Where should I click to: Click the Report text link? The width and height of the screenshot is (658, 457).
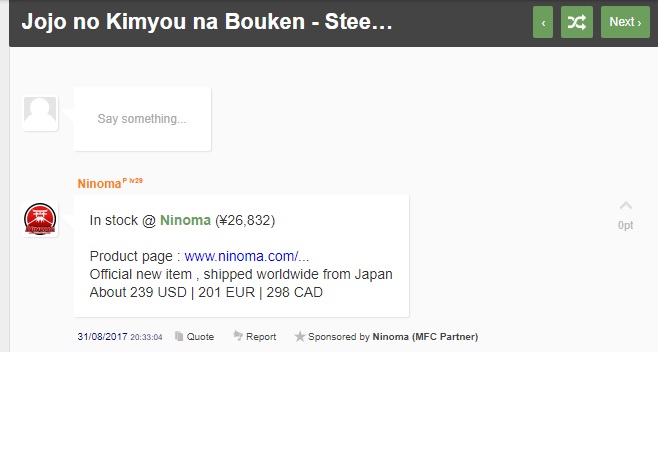point(261,337)
